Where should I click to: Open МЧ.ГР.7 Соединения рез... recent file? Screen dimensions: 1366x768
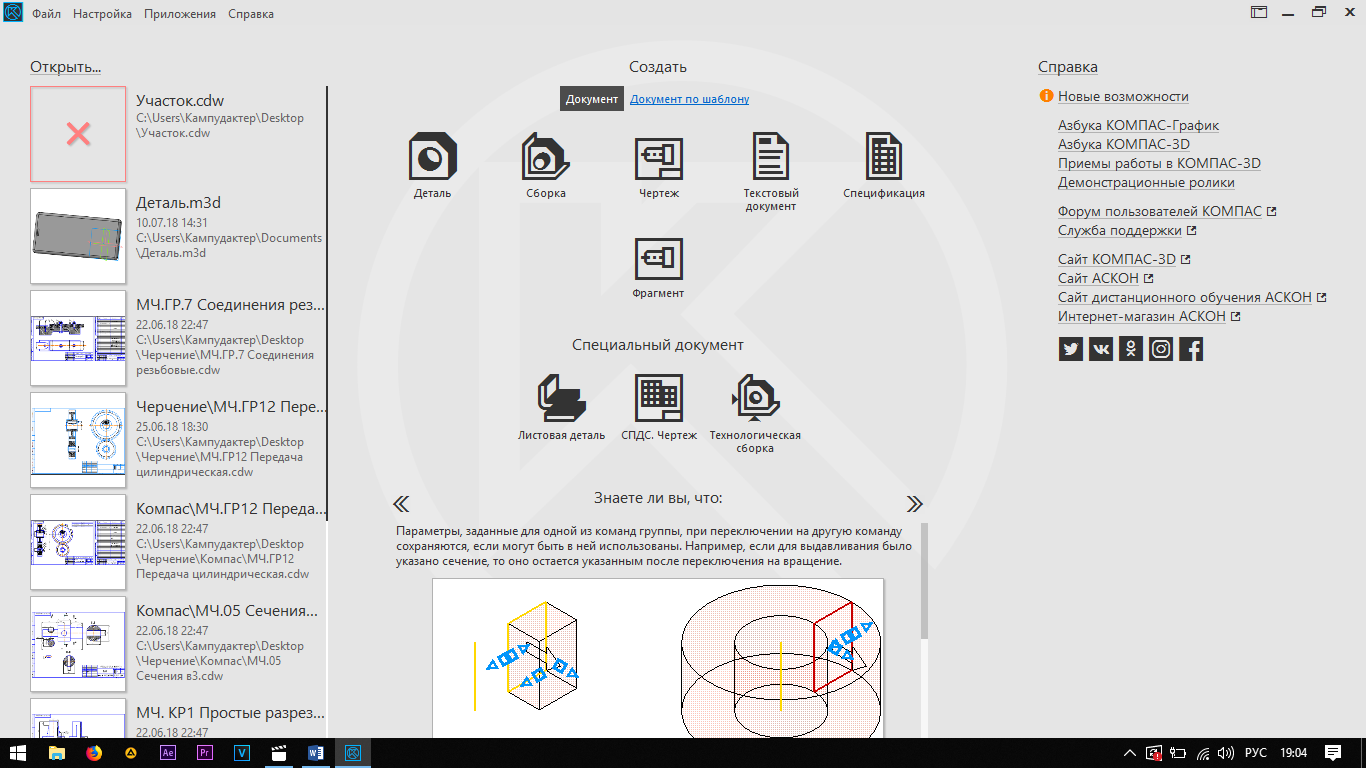click(x=178, y=338)
